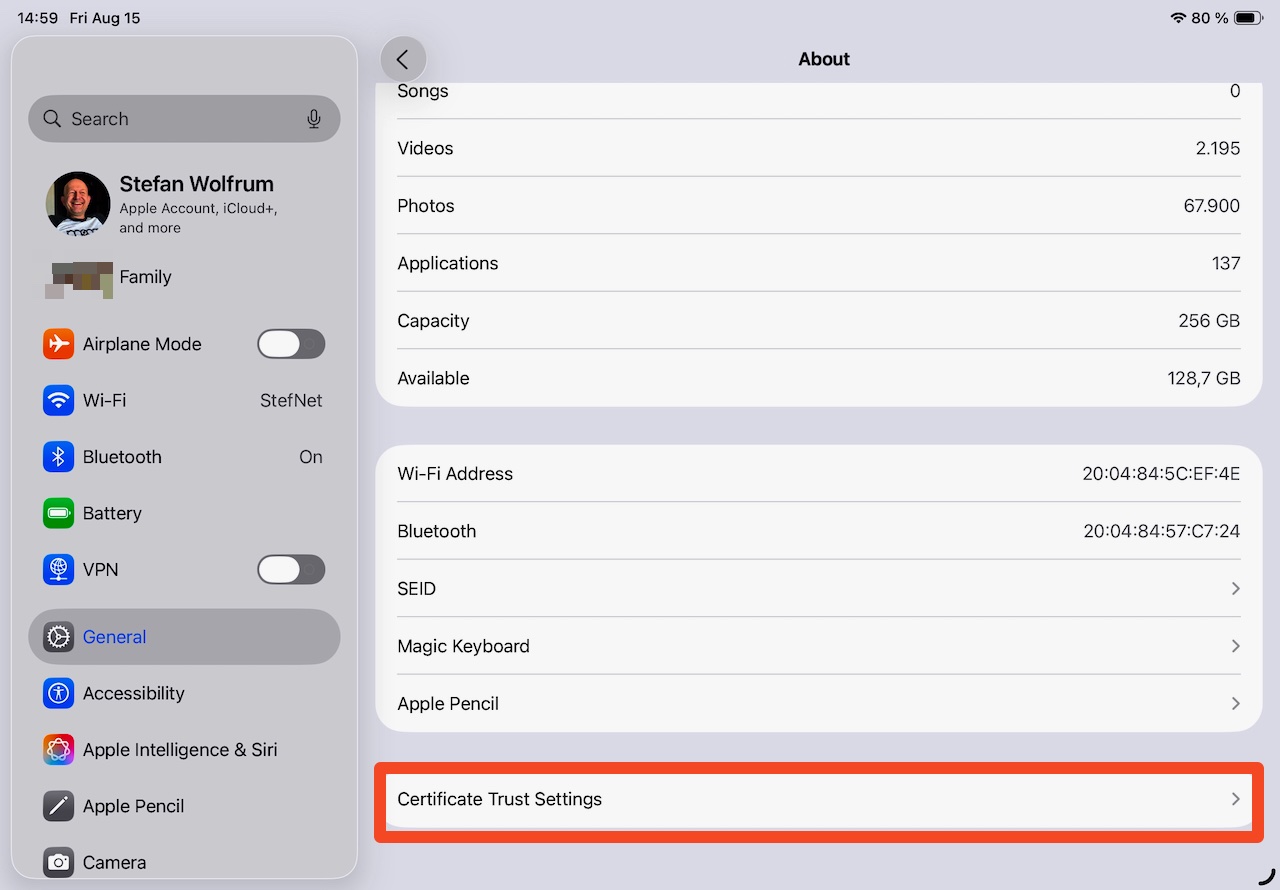Click the Songs row label
This screenshot has height=890, width=1280.
tap(423, 91)
